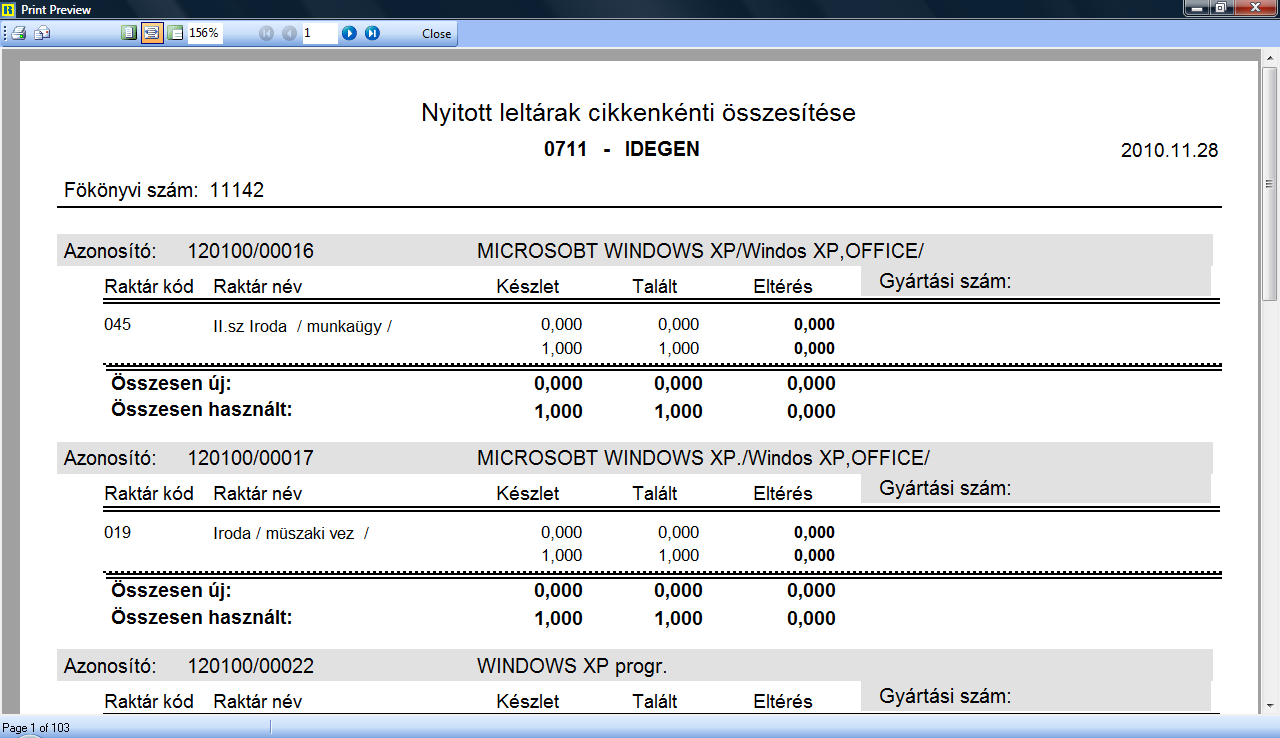Image resolution: width=1280 pixels, height=738 pixels.
Task: Click identifier 120100/00016
Action: pos(251,251)
